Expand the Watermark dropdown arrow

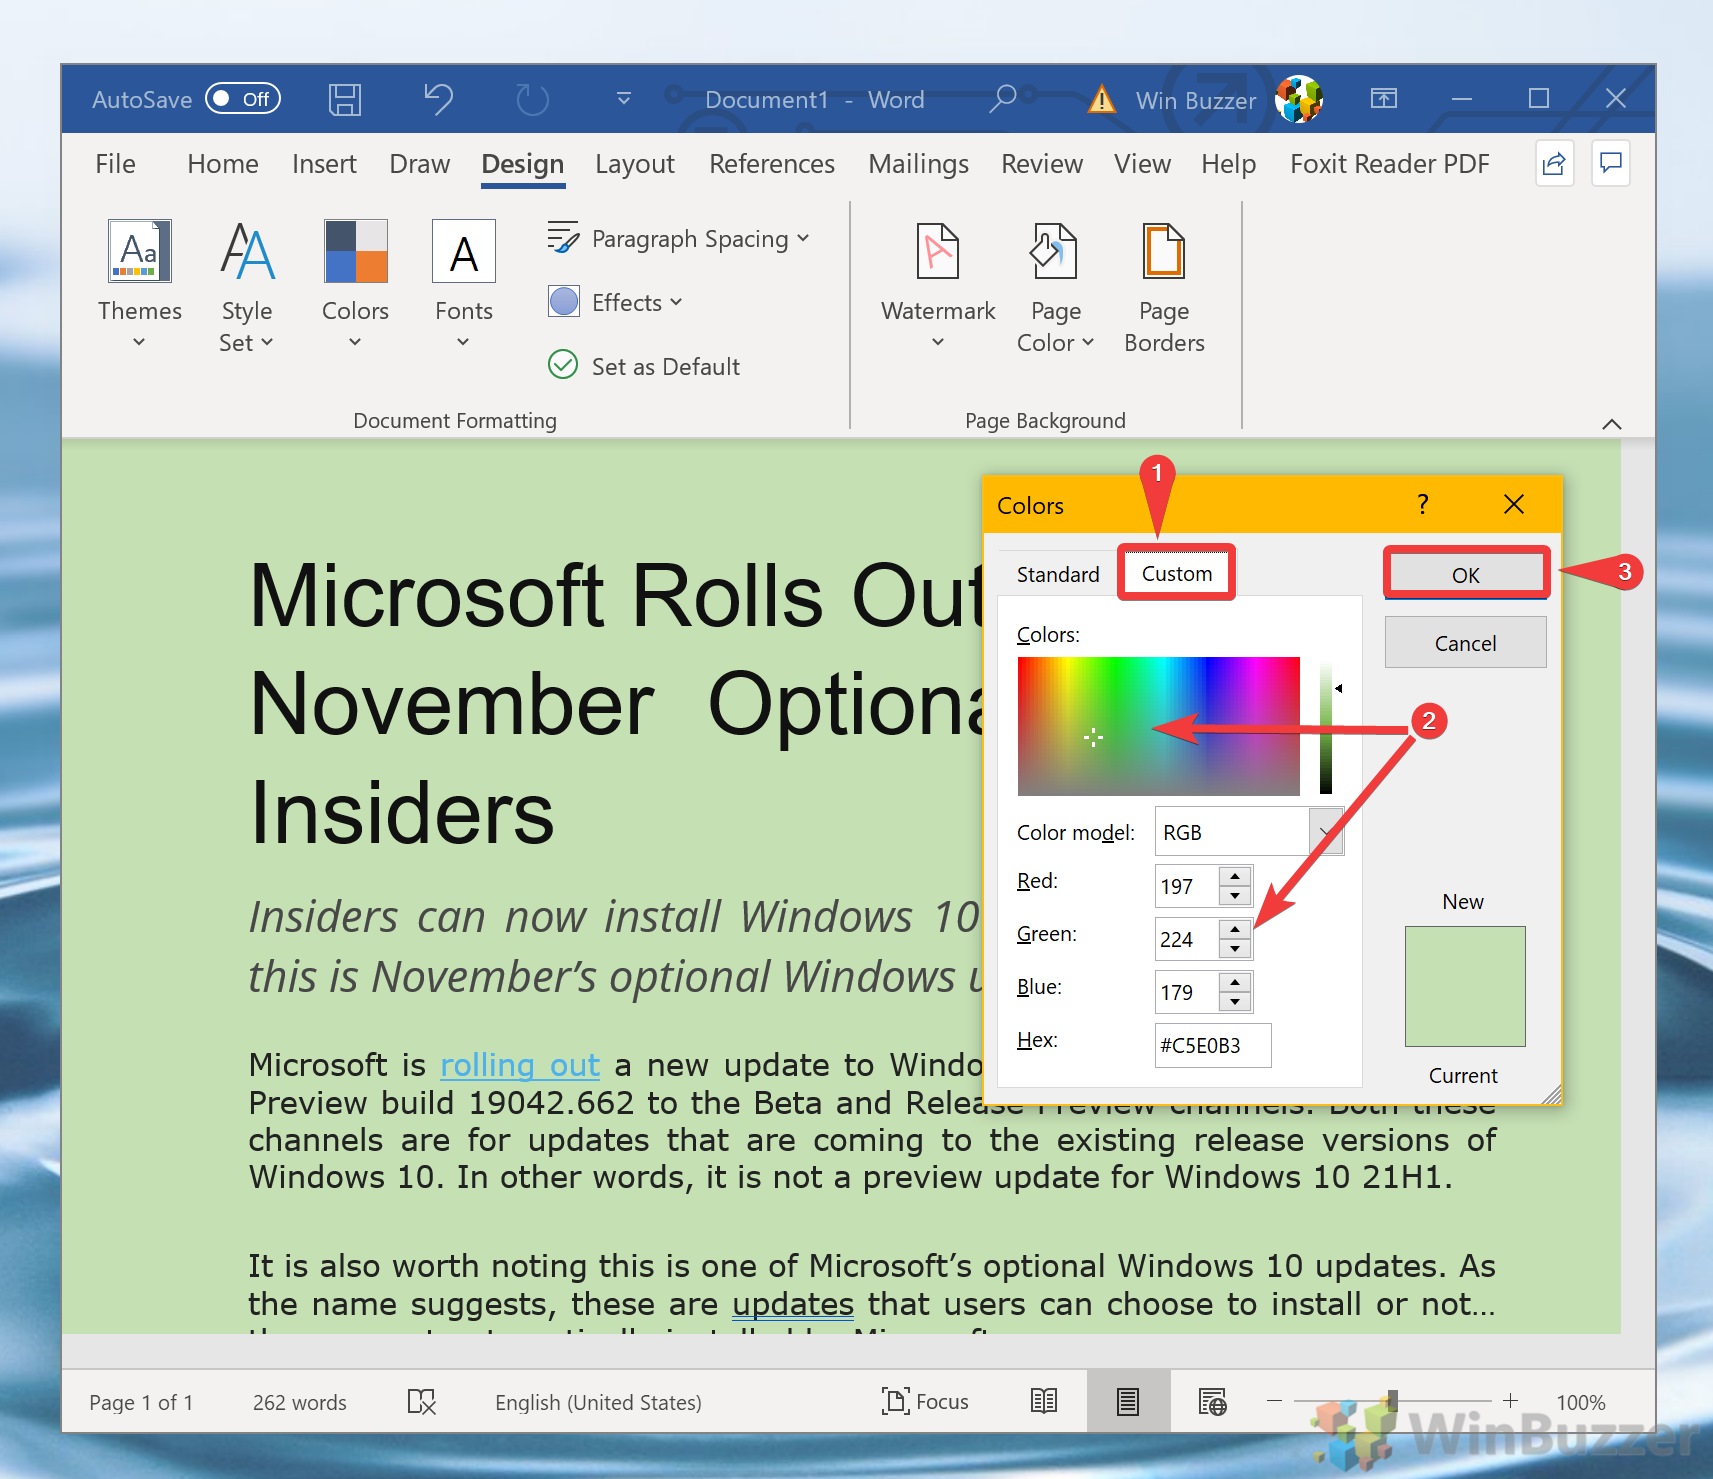[x=938, y=342]
